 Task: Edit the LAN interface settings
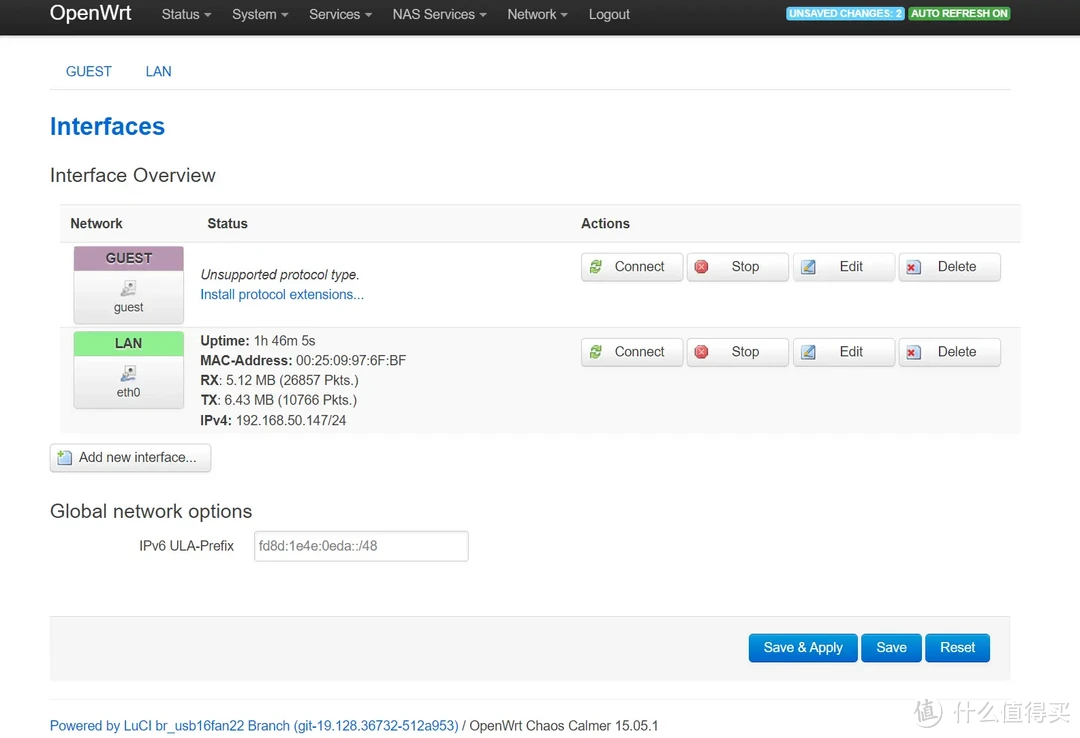(x=843, y=352)
